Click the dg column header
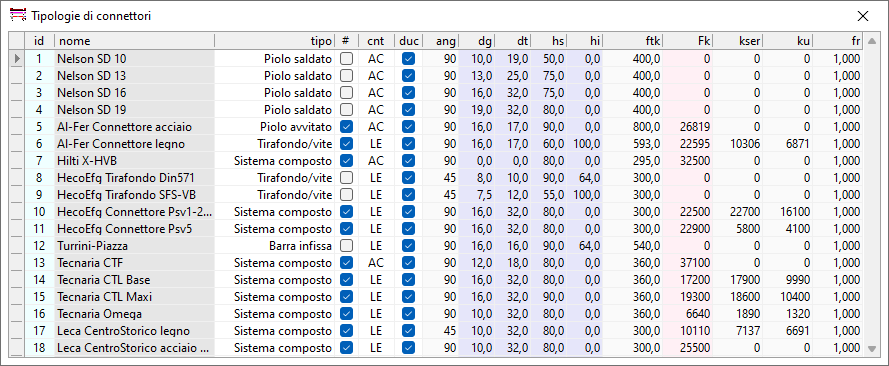The width and height of the screenshot is (889, 366). (x=477, y=41)
